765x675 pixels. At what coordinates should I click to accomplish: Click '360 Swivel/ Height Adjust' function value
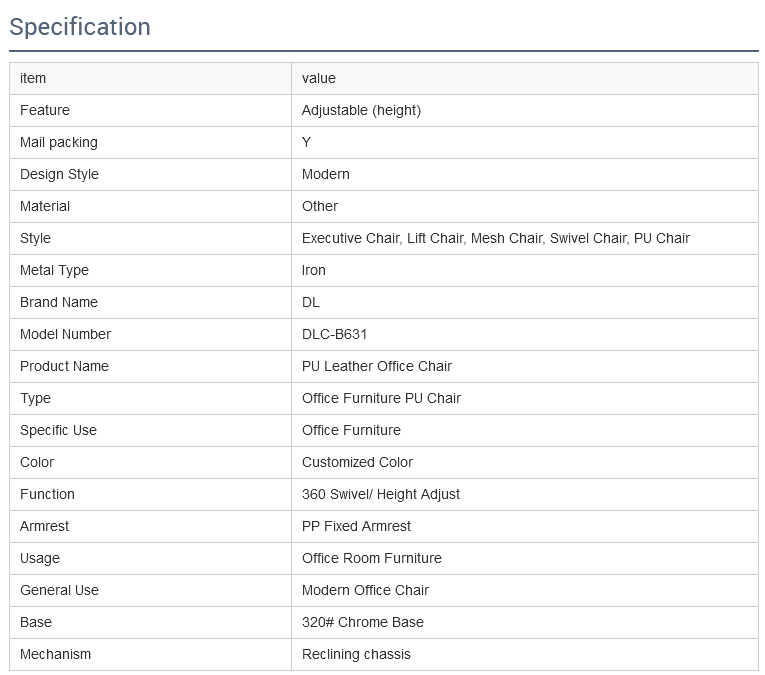pyautogui.click(x=381, y=495)
